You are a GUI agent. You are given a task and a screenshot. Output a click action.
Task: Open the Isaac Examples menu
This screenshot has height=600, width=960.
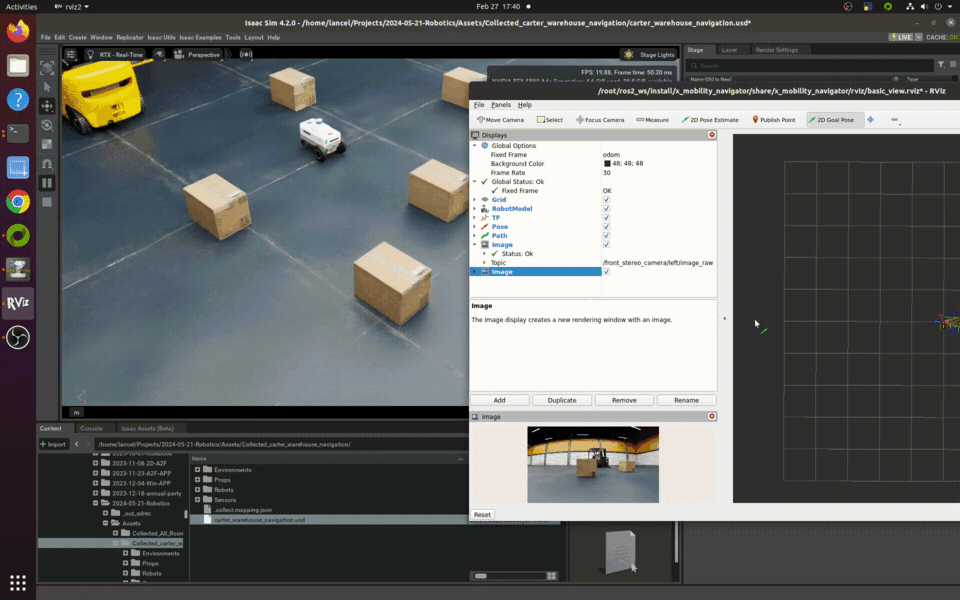(x=200, y=37)
